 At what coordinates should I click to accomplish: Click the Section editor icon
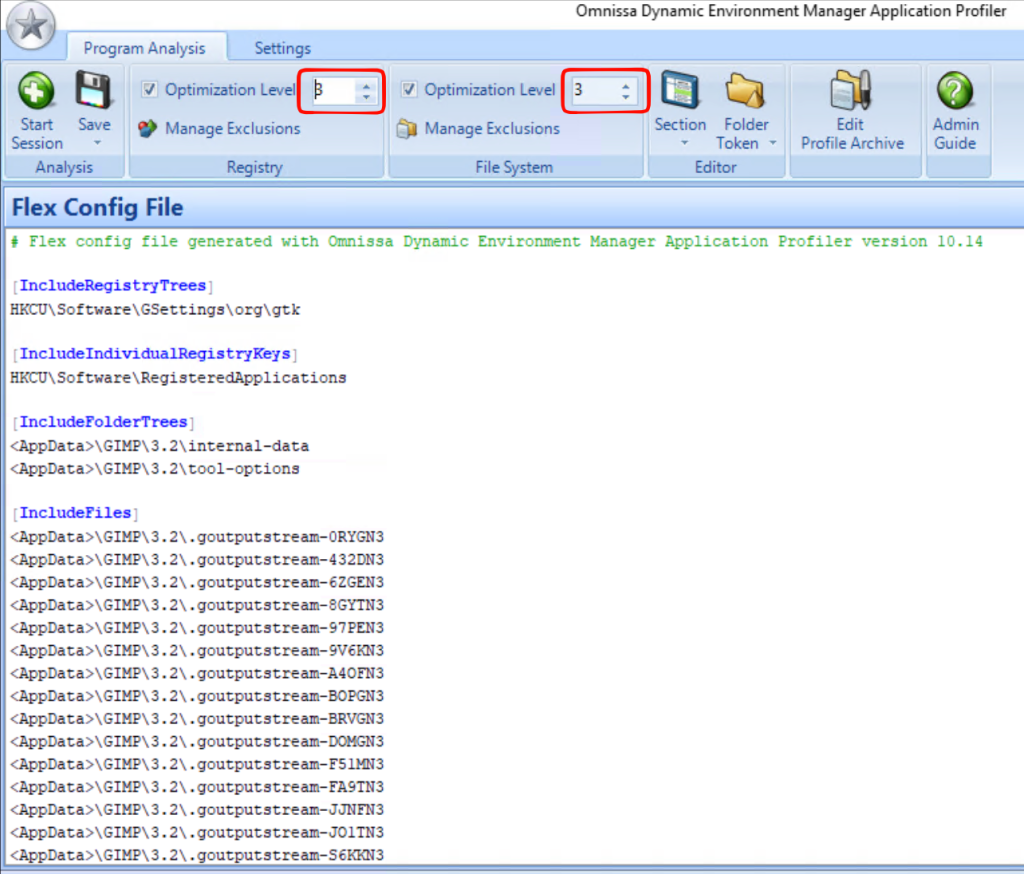[x=680, y=90]
